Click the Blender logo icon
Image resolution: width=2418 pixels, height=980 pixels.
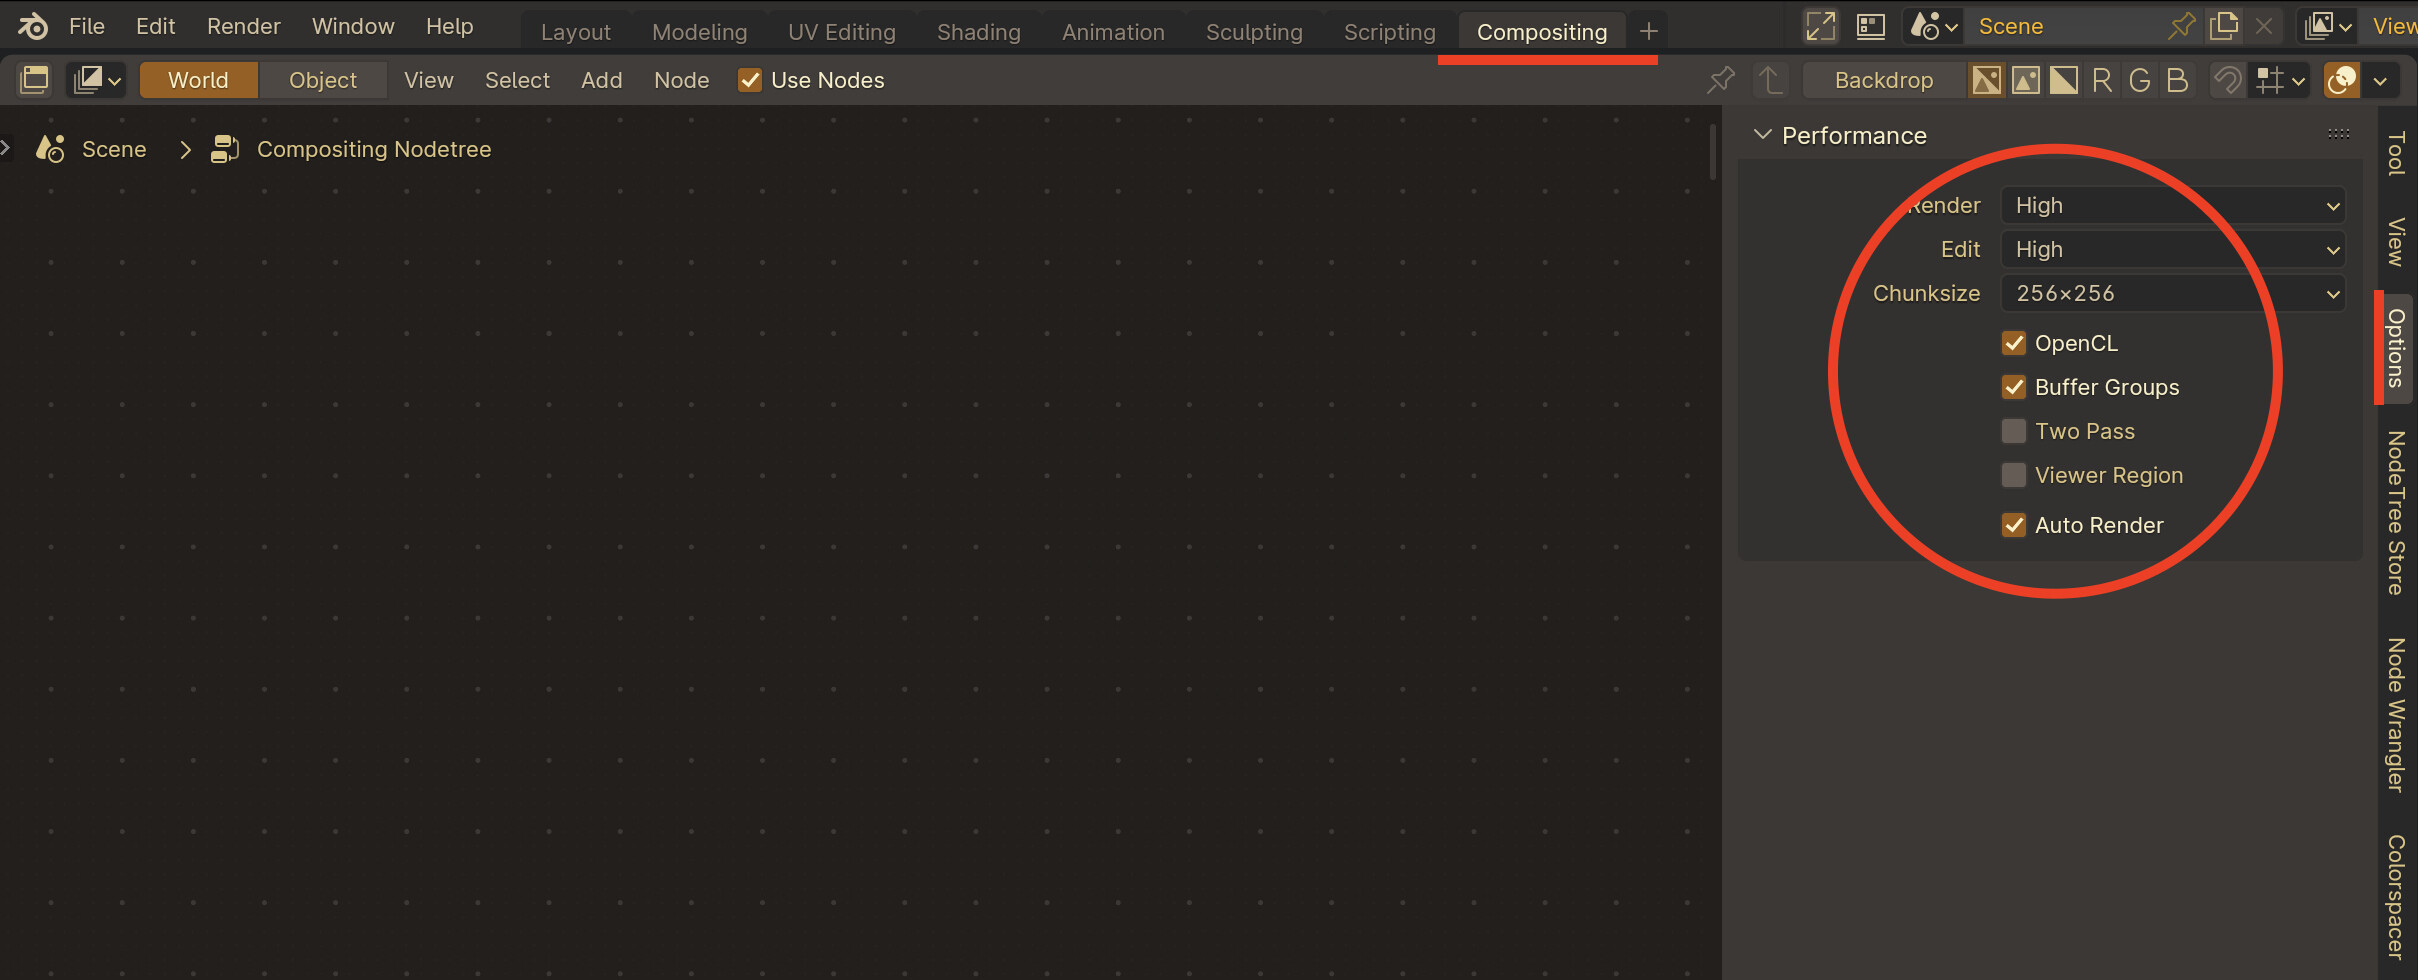(x=32, y=27)
